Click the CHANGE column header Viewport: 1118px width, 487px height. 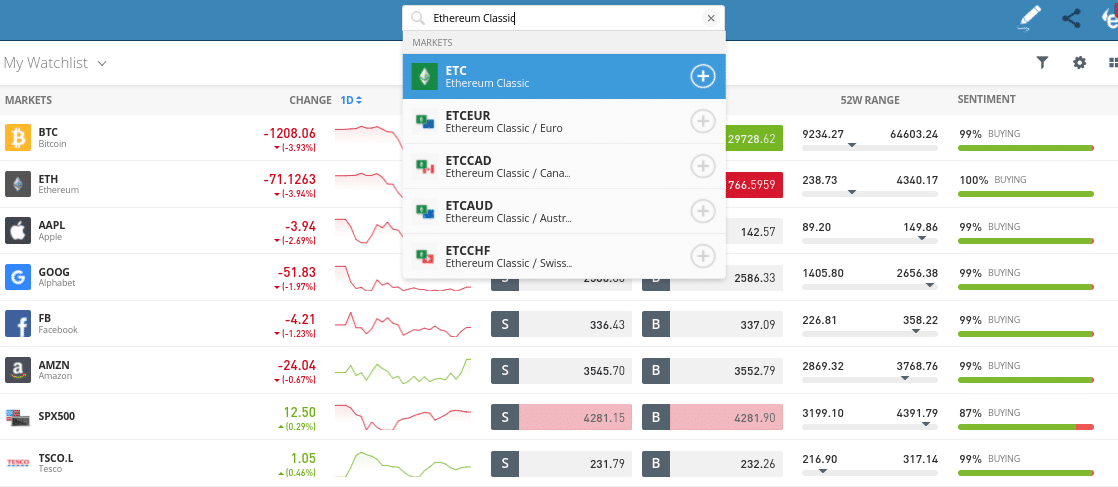(310, 100)
